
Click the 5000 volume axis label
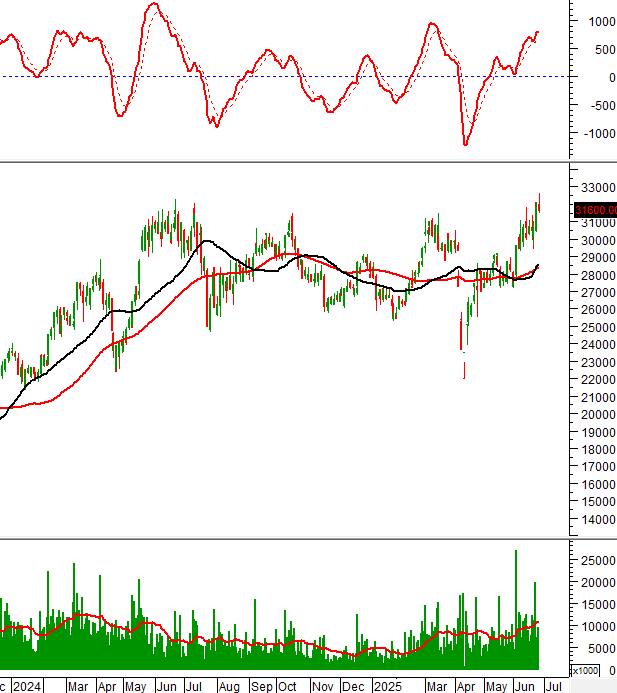point(601,649)
